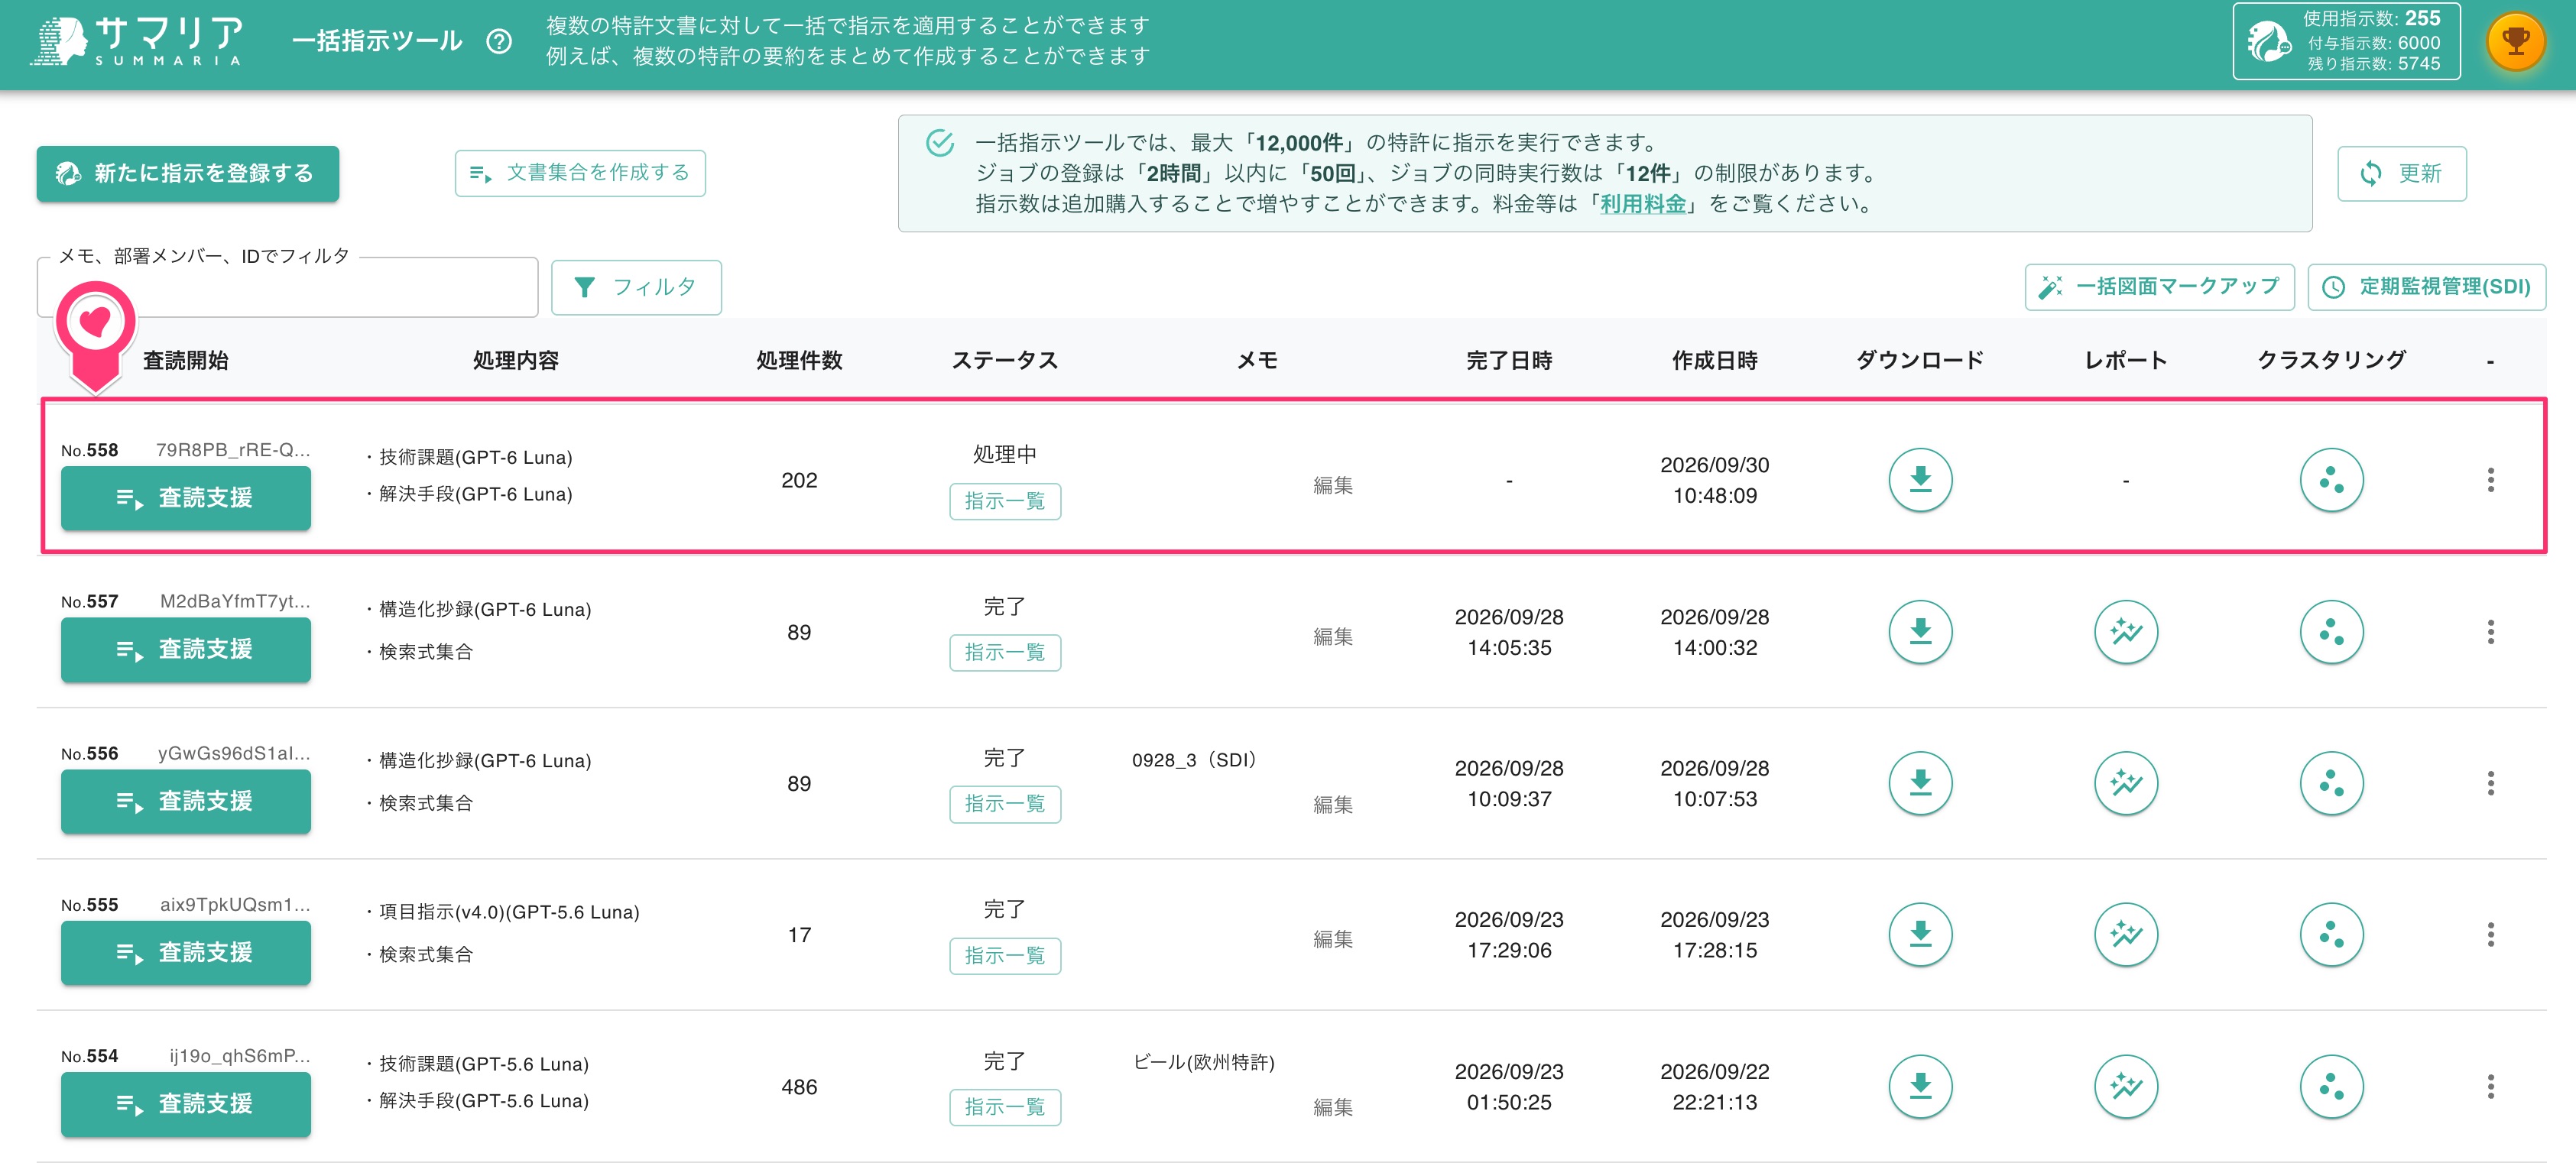Download results for job No.556
Viewport: 2576px width, 1163px height.
1919,783
